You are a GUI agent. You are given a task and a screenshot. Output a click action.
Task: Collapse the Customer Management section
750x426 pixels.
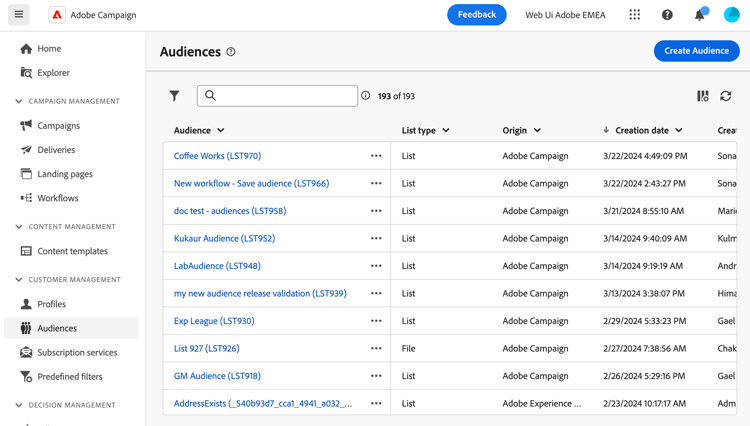(19, 280)
